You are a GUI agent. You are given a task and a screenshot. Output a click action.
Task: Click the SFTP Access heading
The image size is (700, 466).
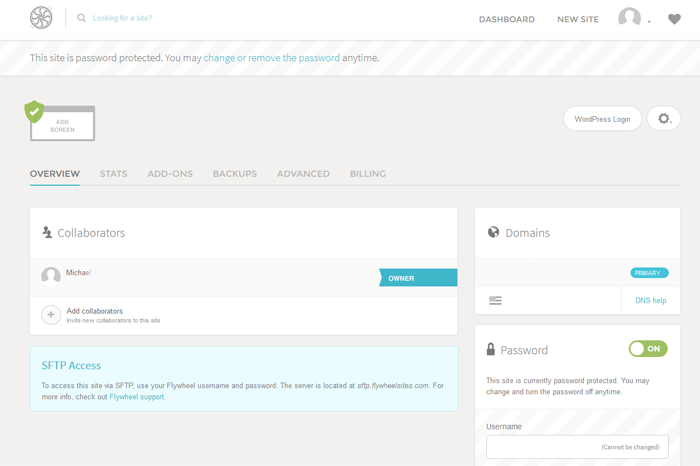(x=71, y=366)
